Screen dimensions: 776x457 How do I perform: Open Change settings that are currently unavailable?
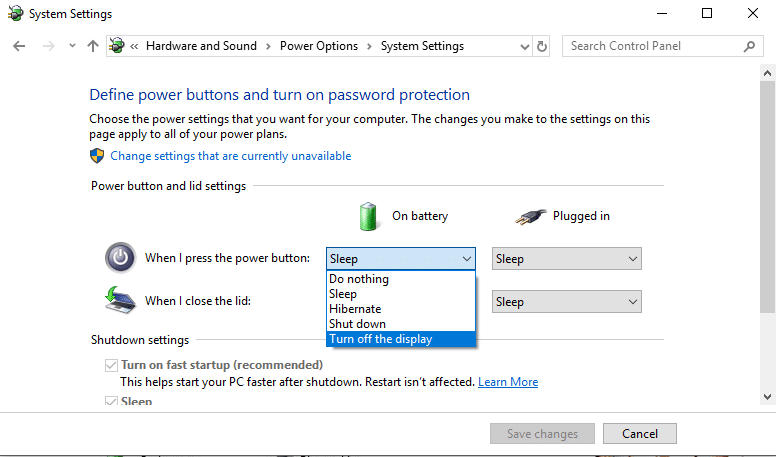230,156
